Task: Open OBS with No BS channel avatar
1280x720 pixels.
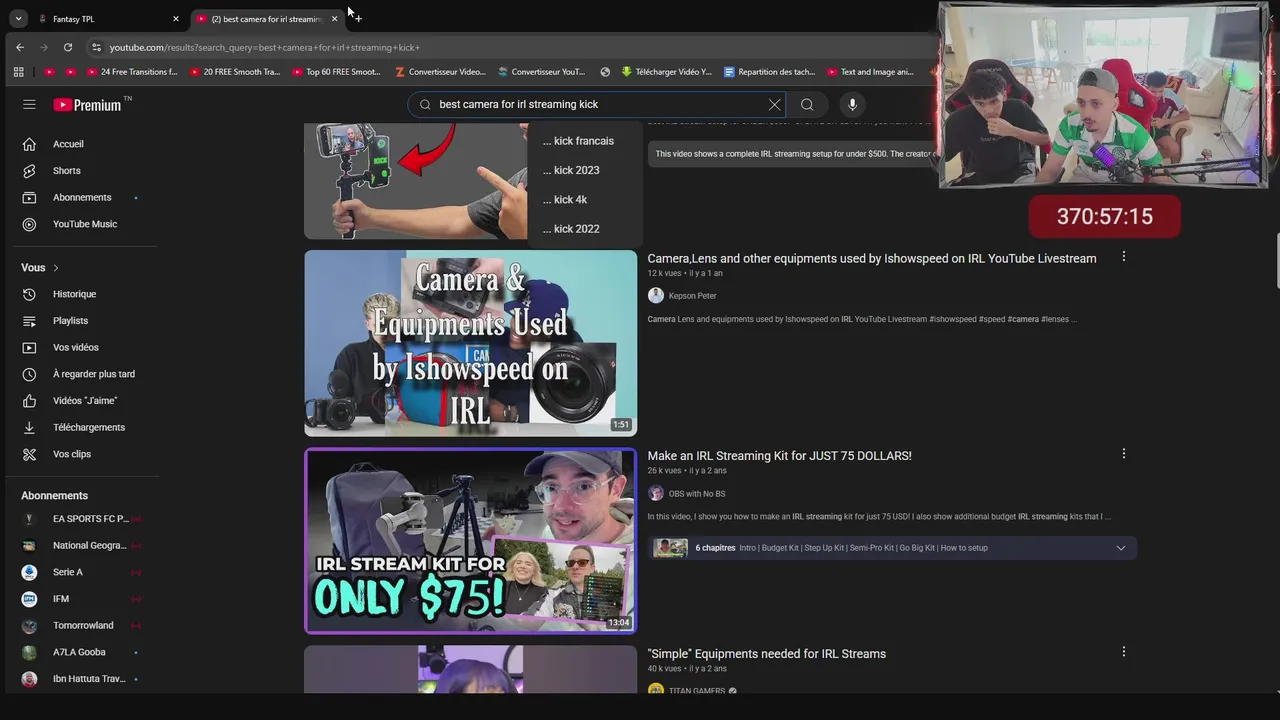Action: [656, 493]
